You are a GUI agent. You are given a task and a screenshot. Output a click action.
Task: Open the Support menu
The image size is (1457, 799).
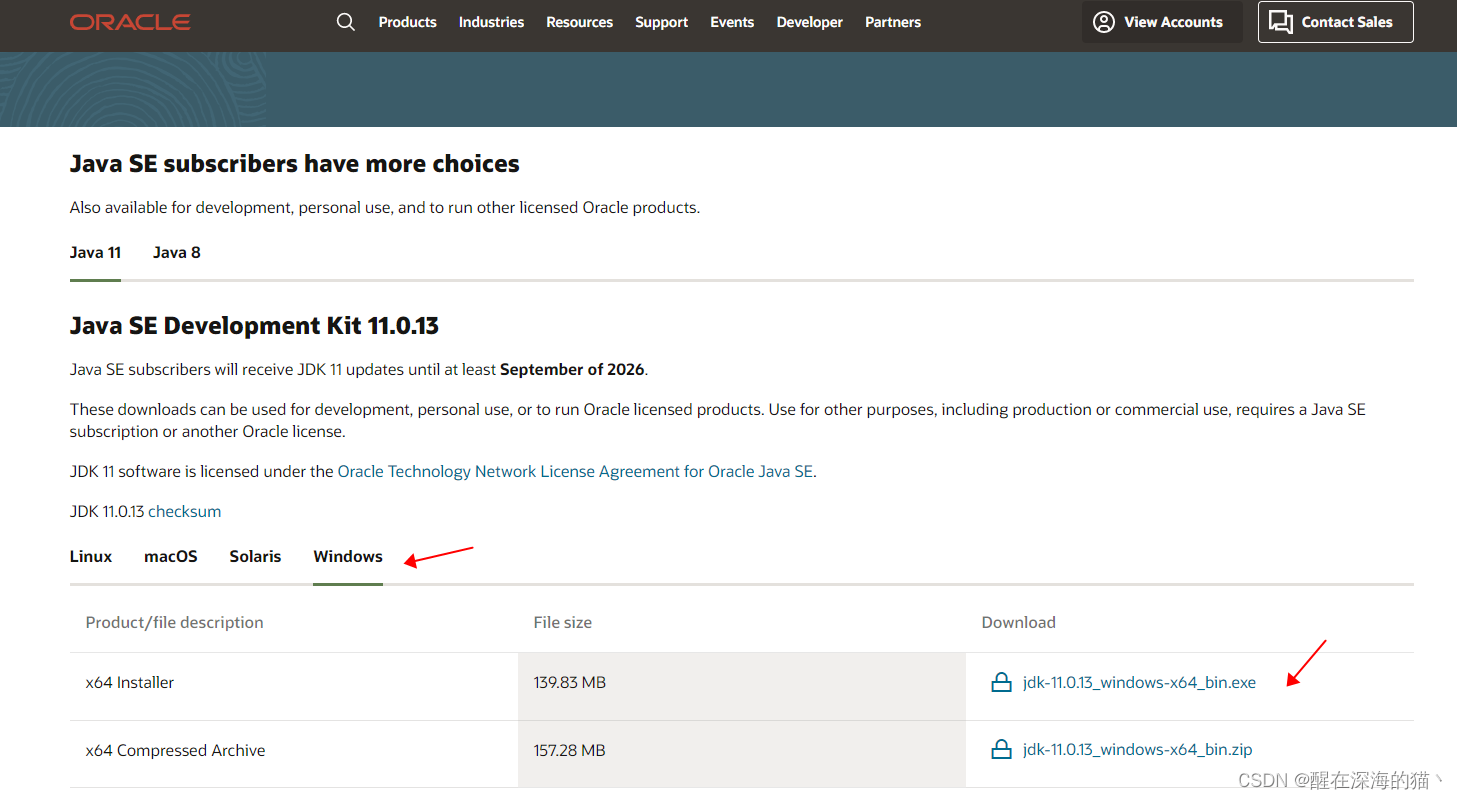coord(662,22)
